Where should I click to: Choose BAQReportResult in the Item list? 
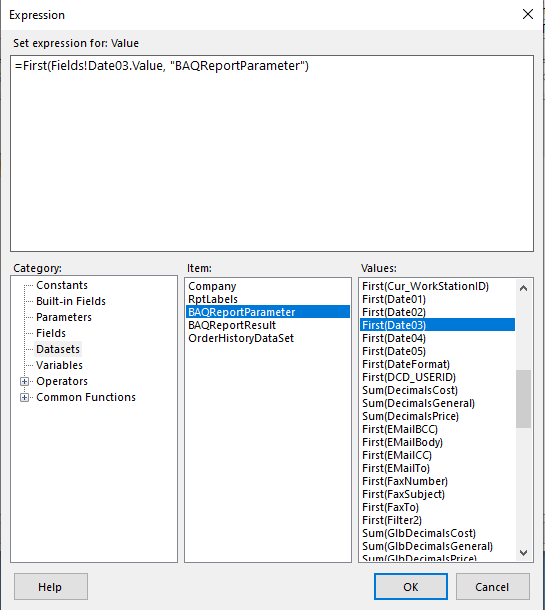pos(267,325)
